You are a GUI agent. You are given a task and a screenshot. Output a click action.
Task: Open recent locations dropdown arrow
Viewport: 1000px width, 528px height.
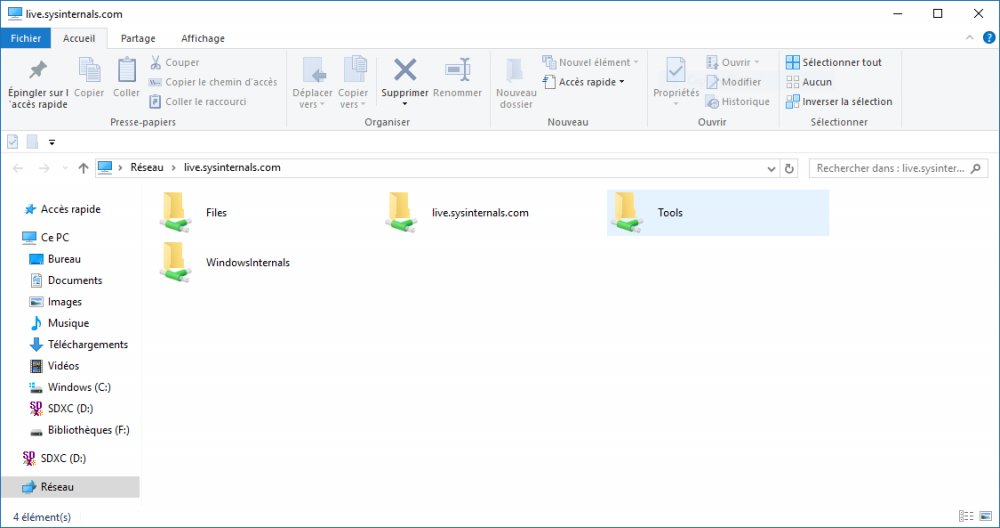65,168
